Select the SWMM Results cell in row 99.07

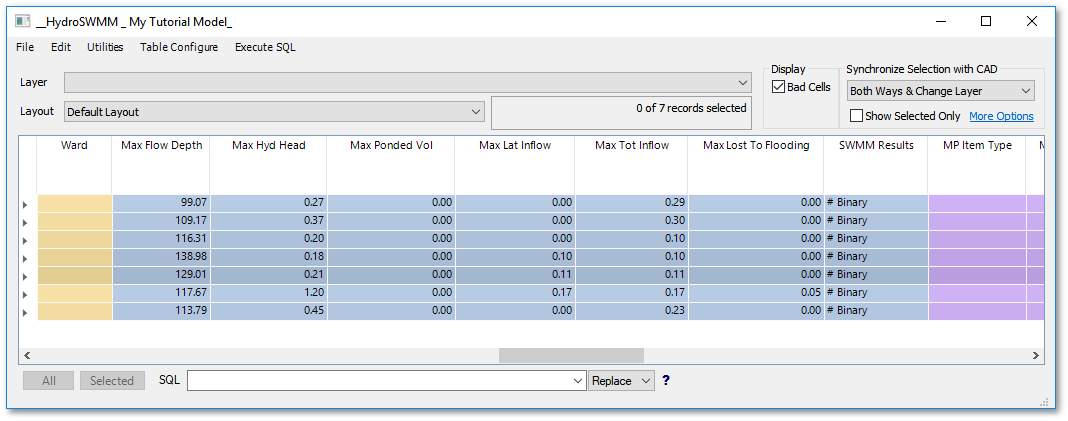[876, 203]
